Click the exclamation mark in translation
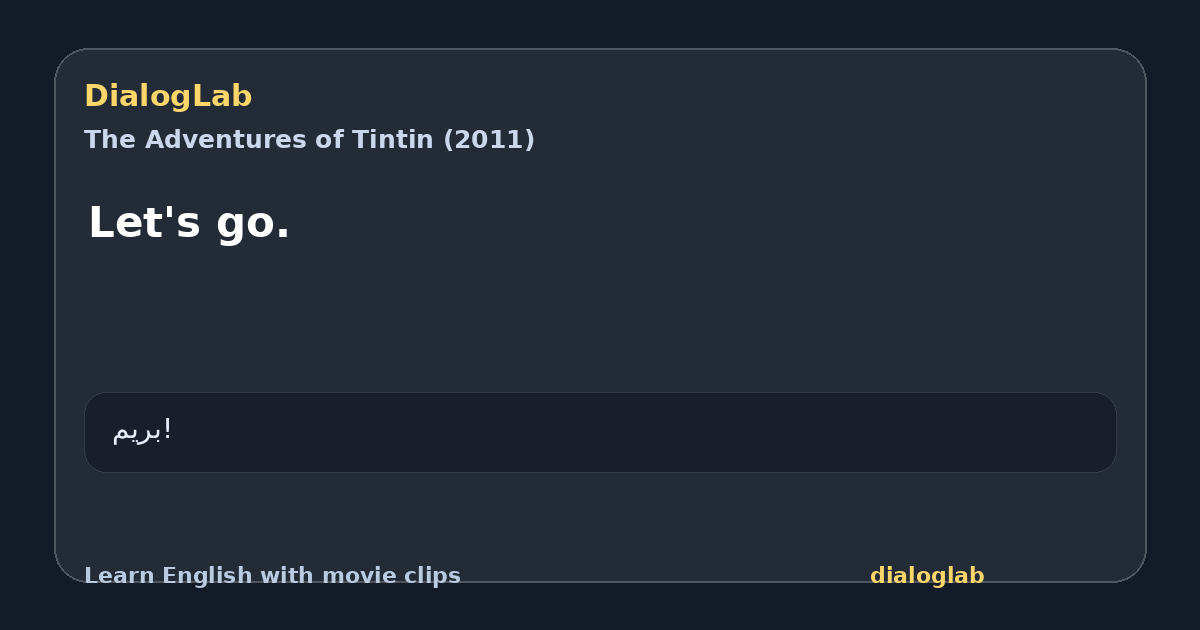The width and height of the screenshot is (1200, 630). point(167,430)
